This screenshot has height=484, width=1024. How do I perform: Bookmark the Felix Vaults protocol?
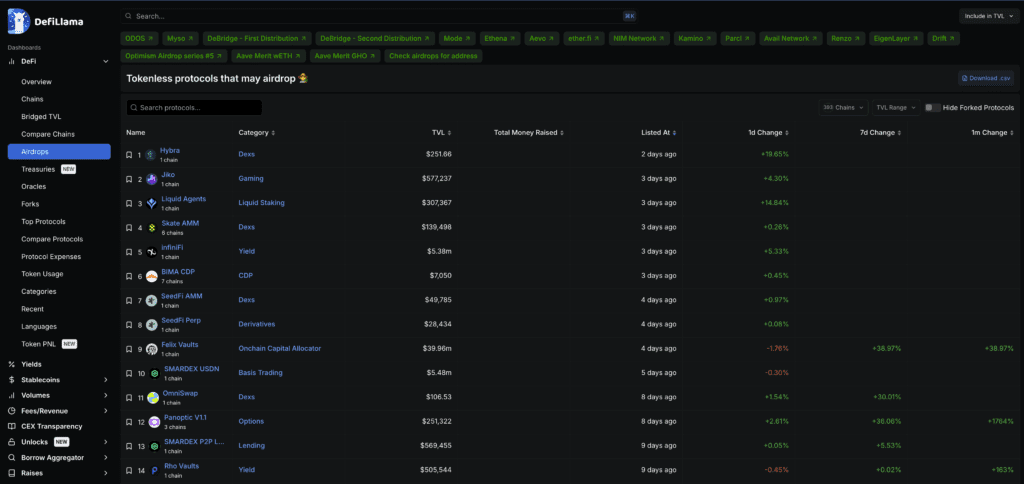[129, 349]
